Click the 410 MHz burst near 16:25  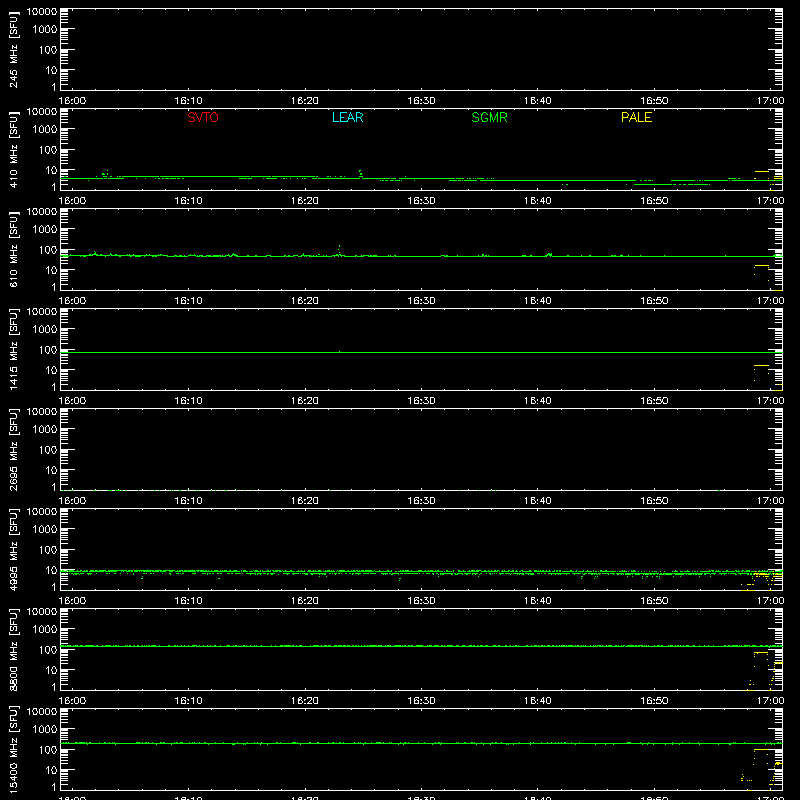pyautogui.click(x=361, y=173)
